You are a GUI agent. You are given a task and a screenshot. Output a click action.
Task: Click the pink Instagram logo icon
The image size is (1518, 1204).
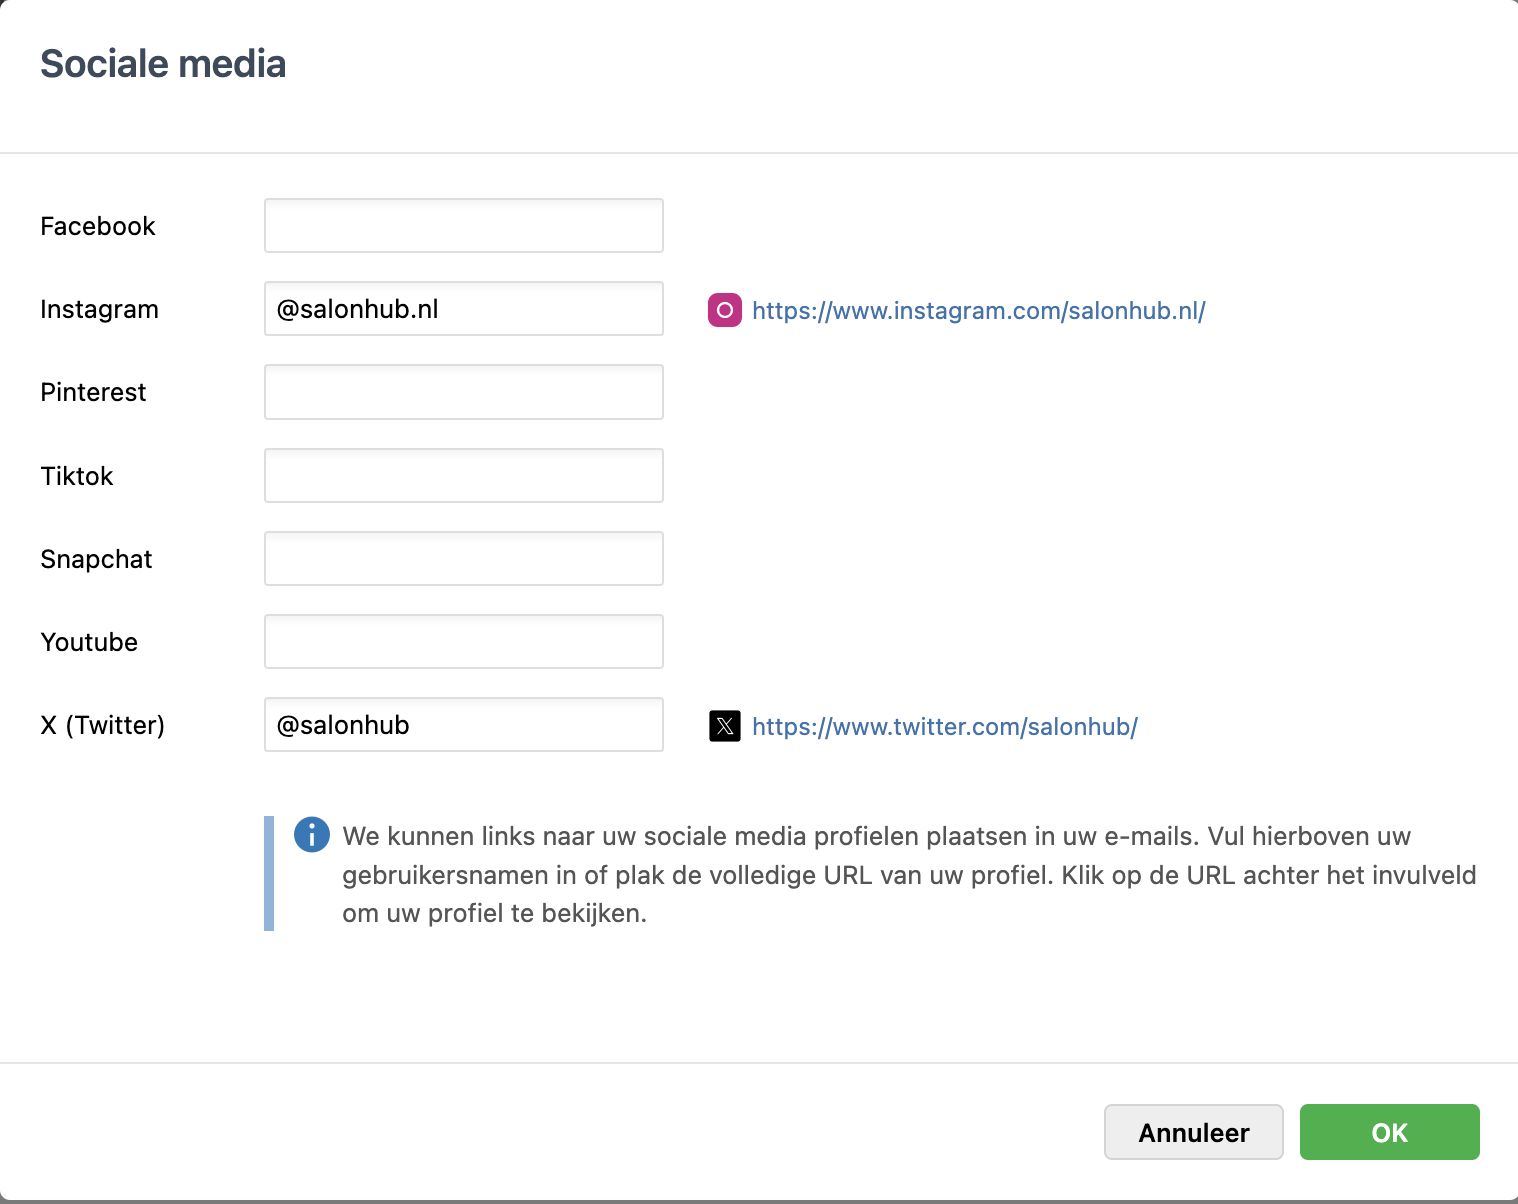tap(724, 310)
